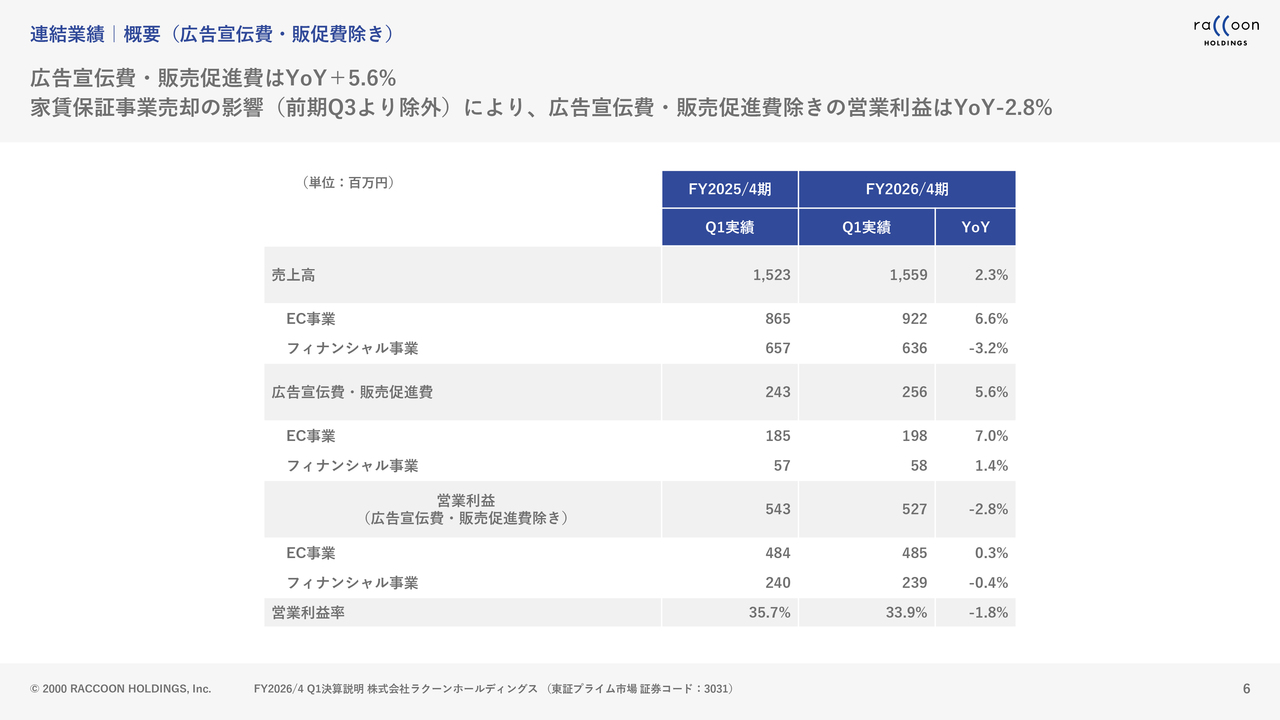Click the operating profit value 527
This screenshot has width=1280, height=720.
click(914, 509)
